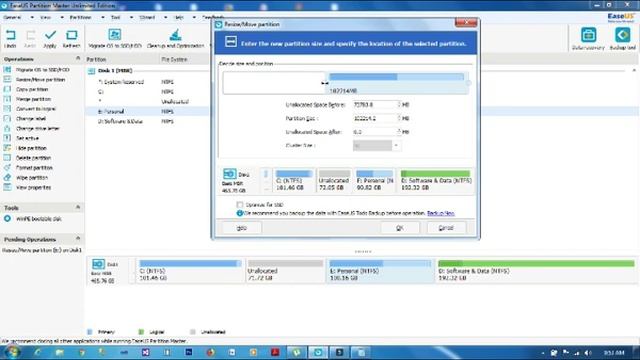Image resolution: width=640 pixels, height=360 pixels.
Task: Click the Unallocated Space Before field
Action: (375, 104)
